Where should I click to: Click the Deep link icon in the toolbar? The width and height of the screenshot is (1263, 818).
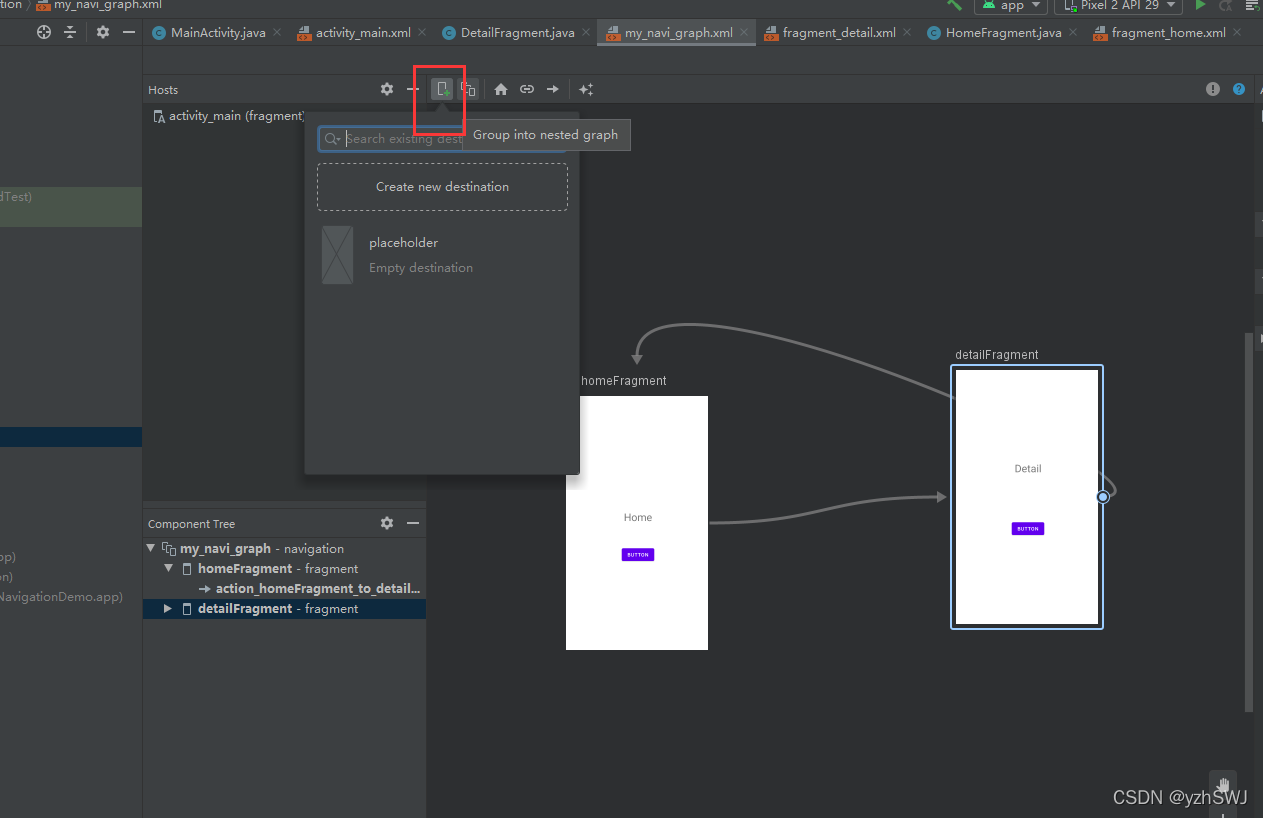coord(526,88)
